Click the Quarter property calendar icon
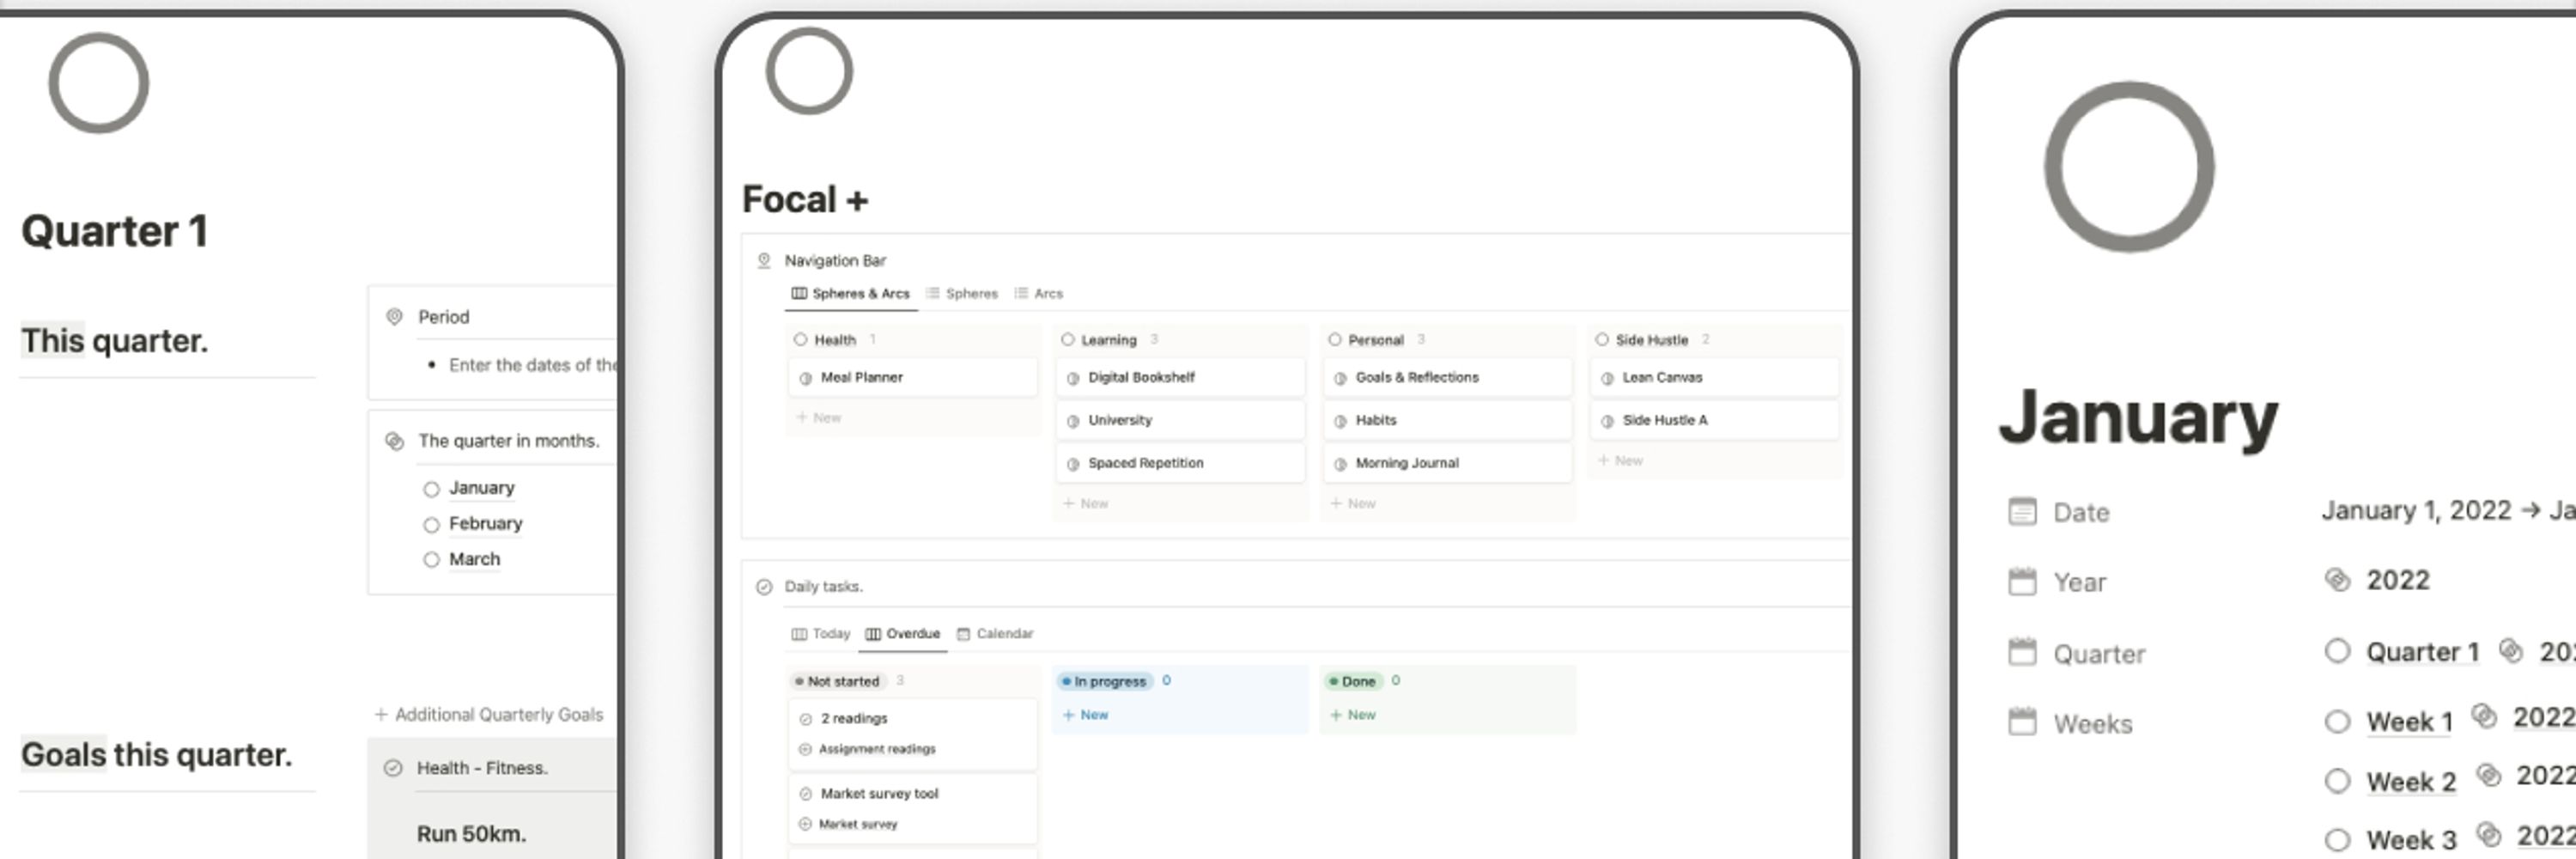2576x859 pixels. click(x=2022, y=653)
